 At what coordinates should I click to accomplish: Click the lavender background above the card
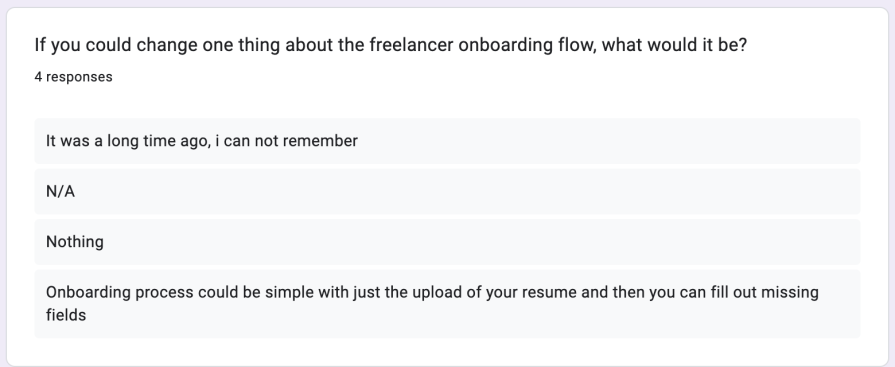click(447, 3)
